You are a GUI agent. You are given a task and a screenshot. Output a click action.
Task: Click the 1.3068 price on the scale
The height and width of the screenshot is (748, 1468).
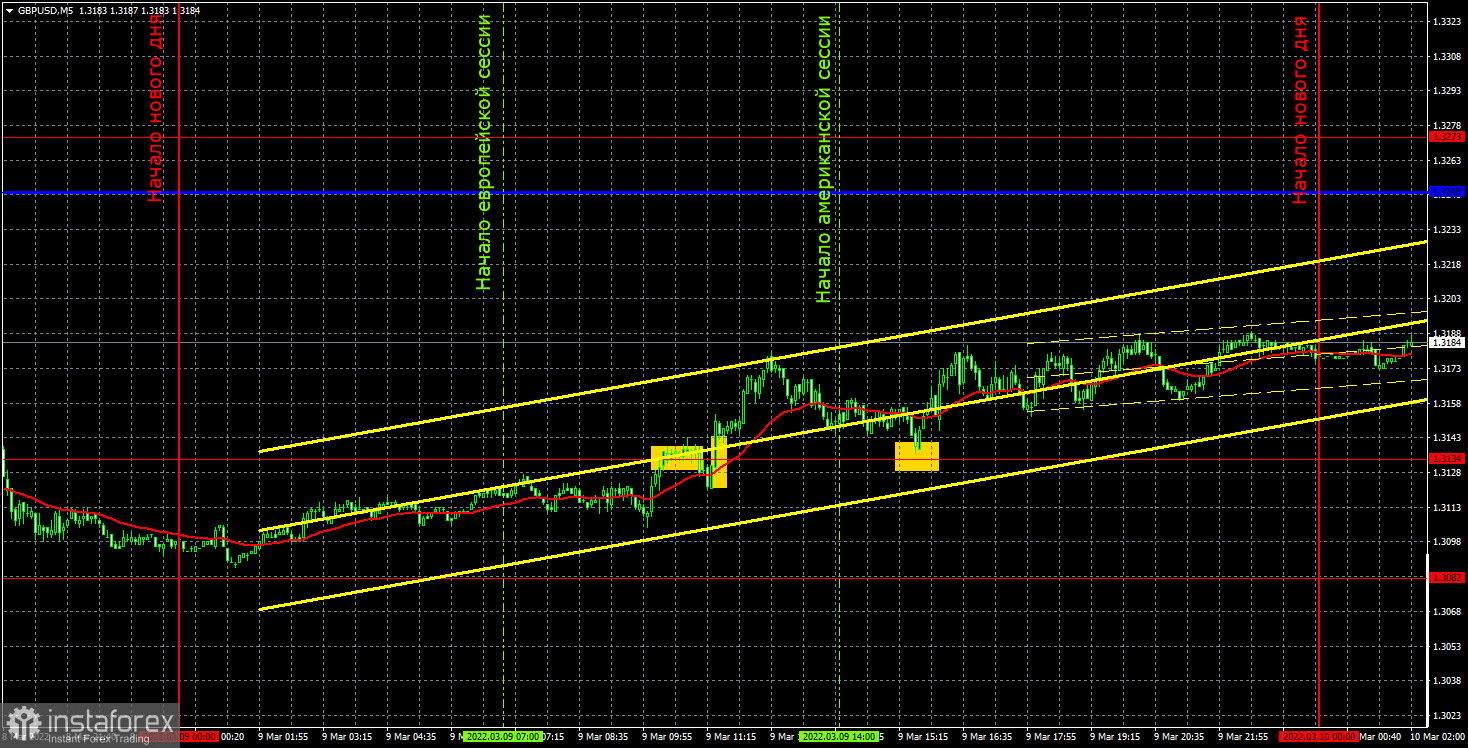pyautogui.click(x=1447, y=611)
